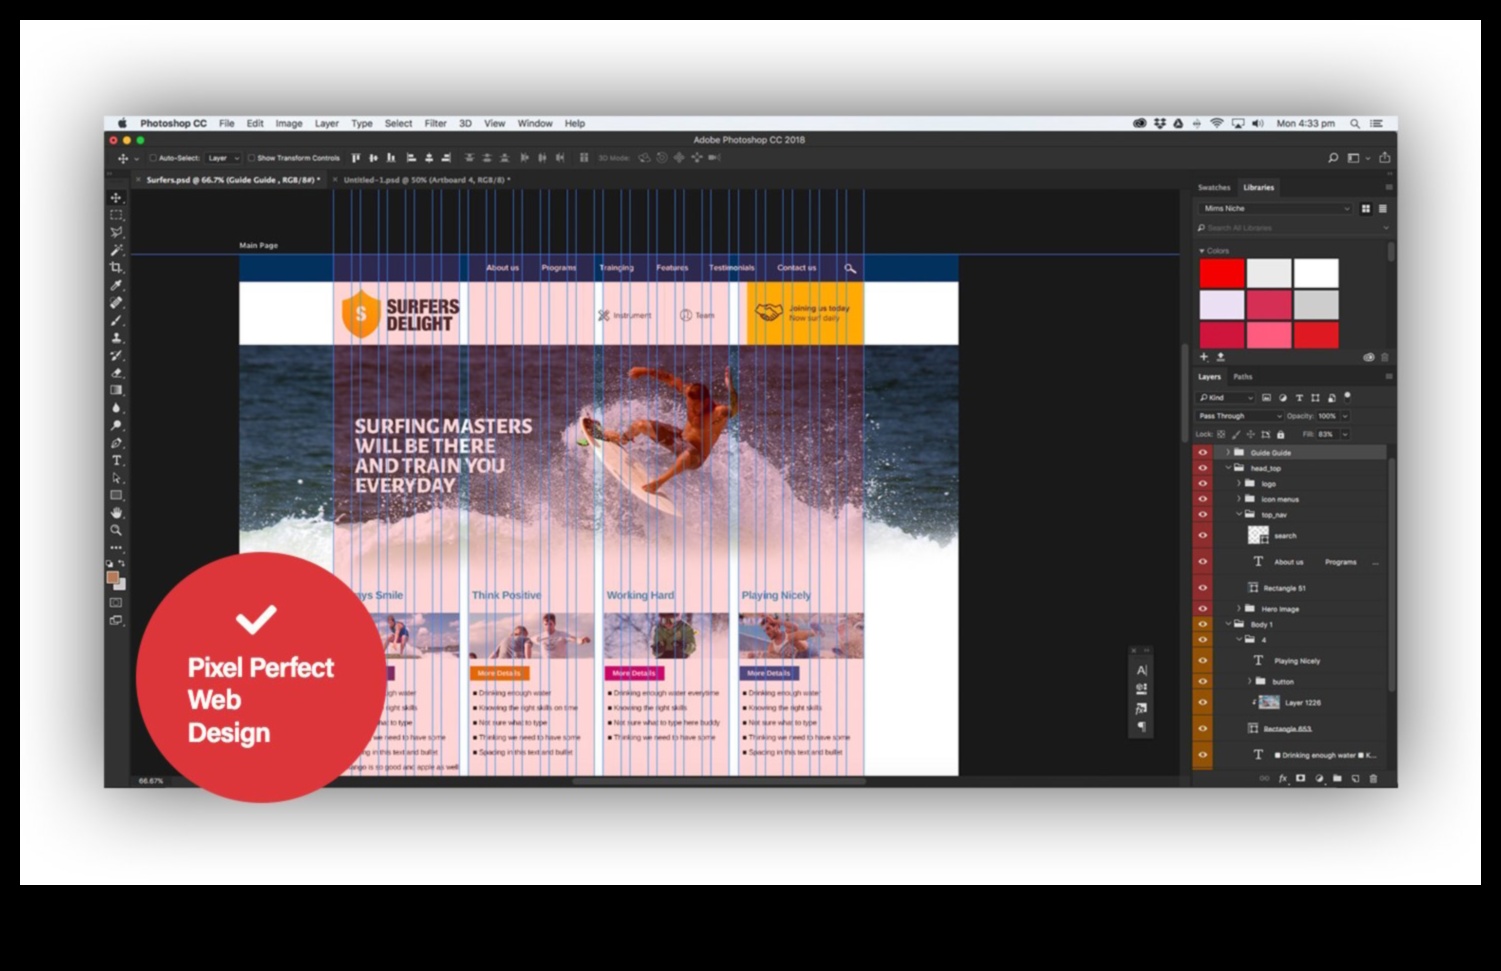Collapse the top_nav group
This screenshot has height=971, width=1501.
tap(1237, 514)
